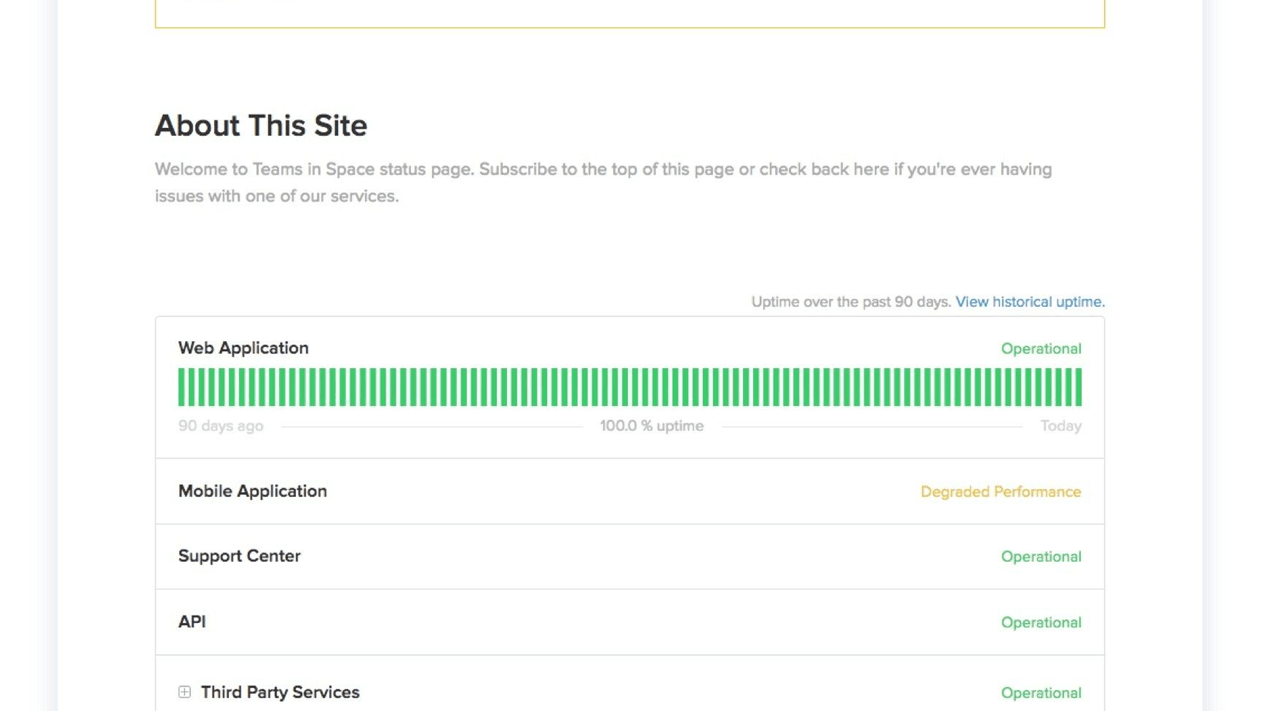
Task: Click the Operational indicator for Third Party Services
Action: (1041, 692)
